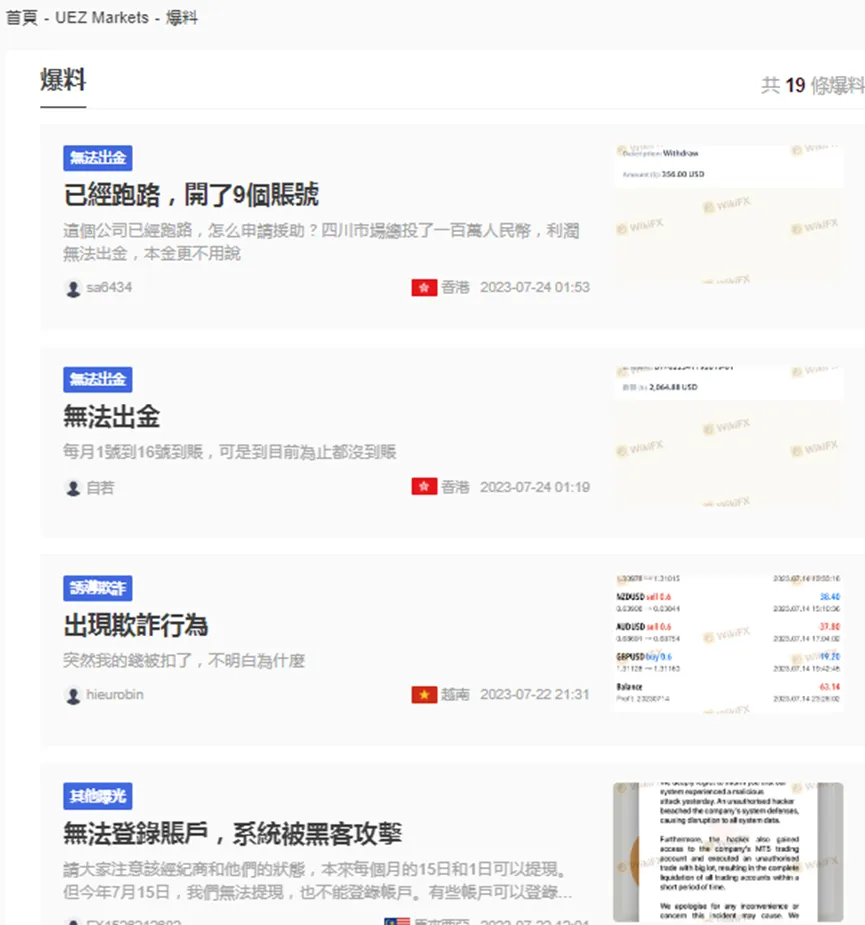The height and width of the screenshot is (925, 865).
Task: Open 2,064.88 USD screenshot thumbnail
Action: [729, 437]
